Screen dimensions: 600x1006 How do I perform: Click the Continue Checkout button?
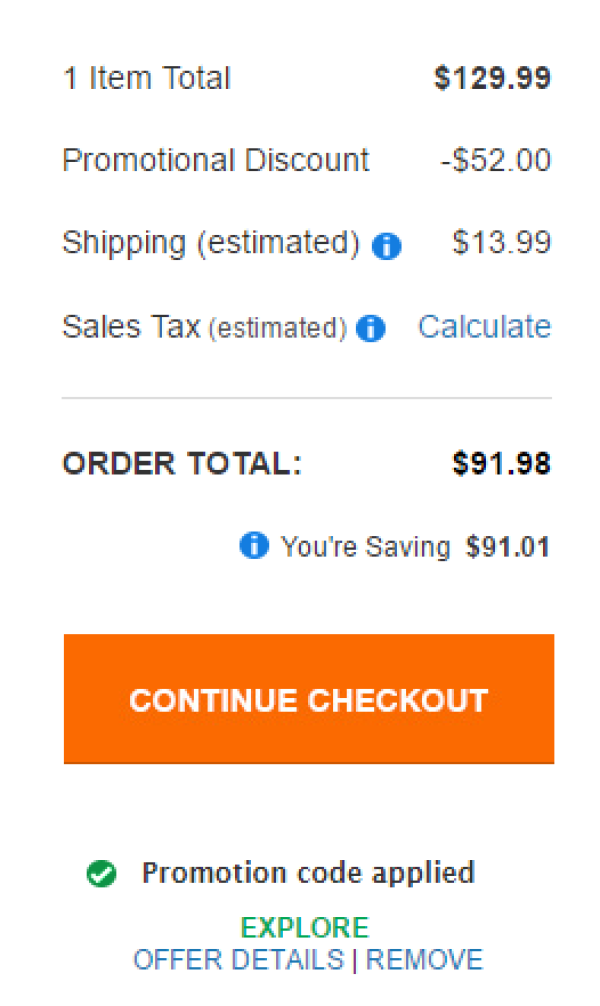pos(309,699)
